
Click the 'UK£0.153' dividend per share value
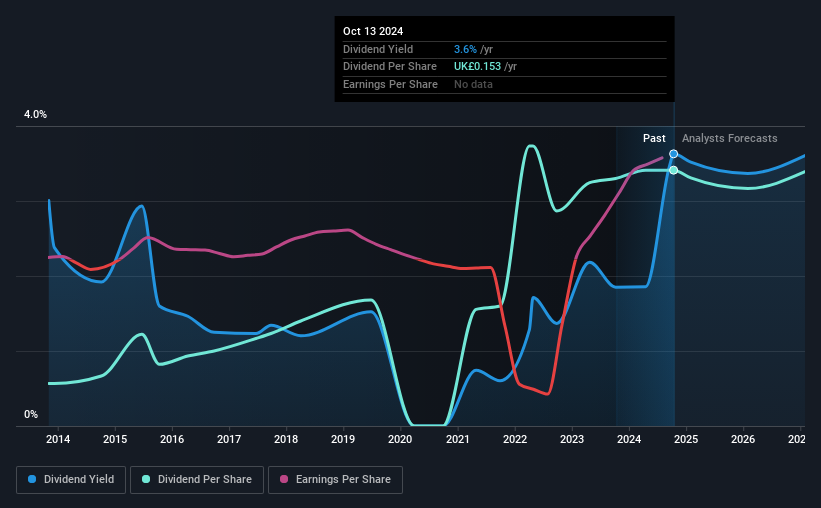(x=477, y=67)
